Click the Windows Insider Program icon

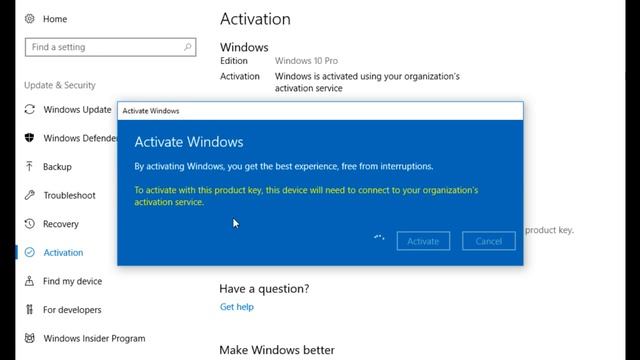[x=29, y=338]
